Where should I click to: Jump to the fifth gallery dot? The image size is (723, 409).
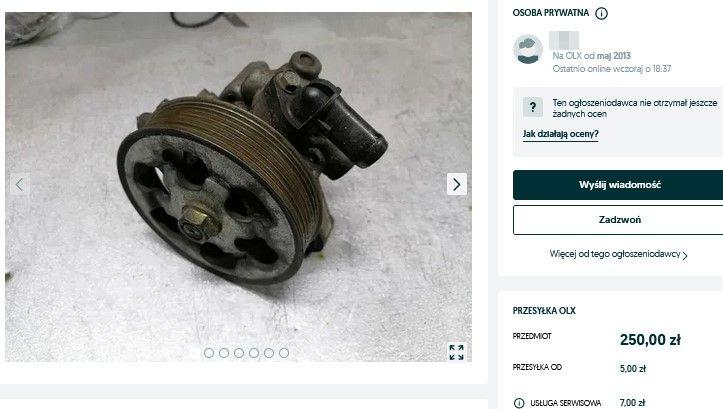click(269, 353)
